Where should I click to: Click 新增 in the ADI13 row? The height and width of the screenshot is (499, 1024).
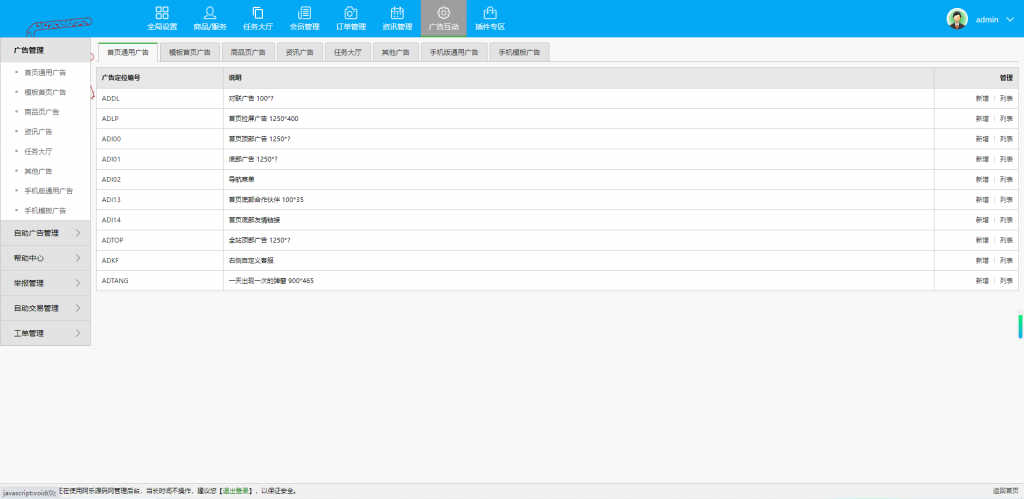pos(982,199)
